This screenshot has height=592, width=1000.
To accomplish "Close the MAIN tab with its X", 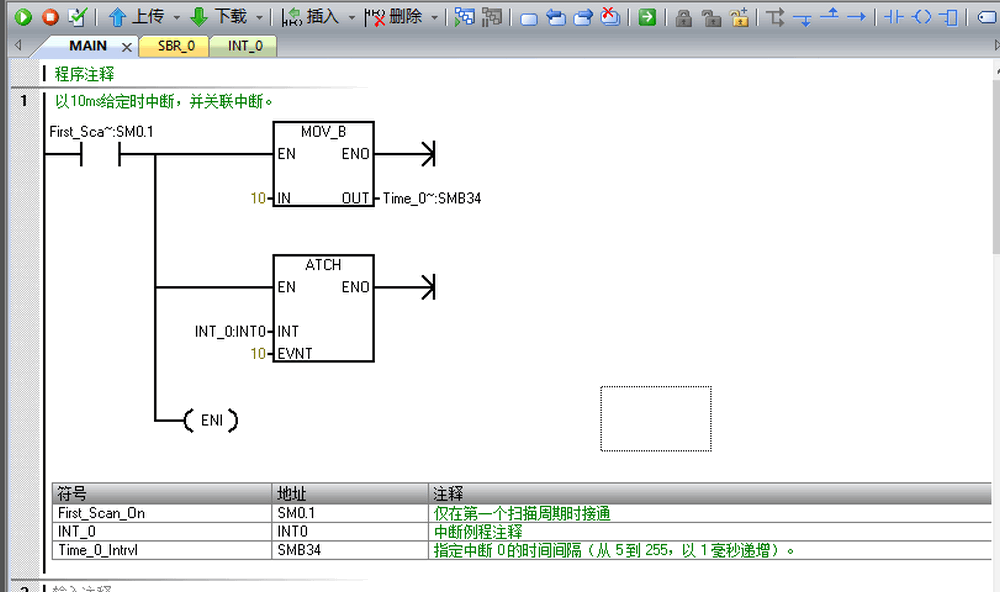I will [x=127, y=47].
